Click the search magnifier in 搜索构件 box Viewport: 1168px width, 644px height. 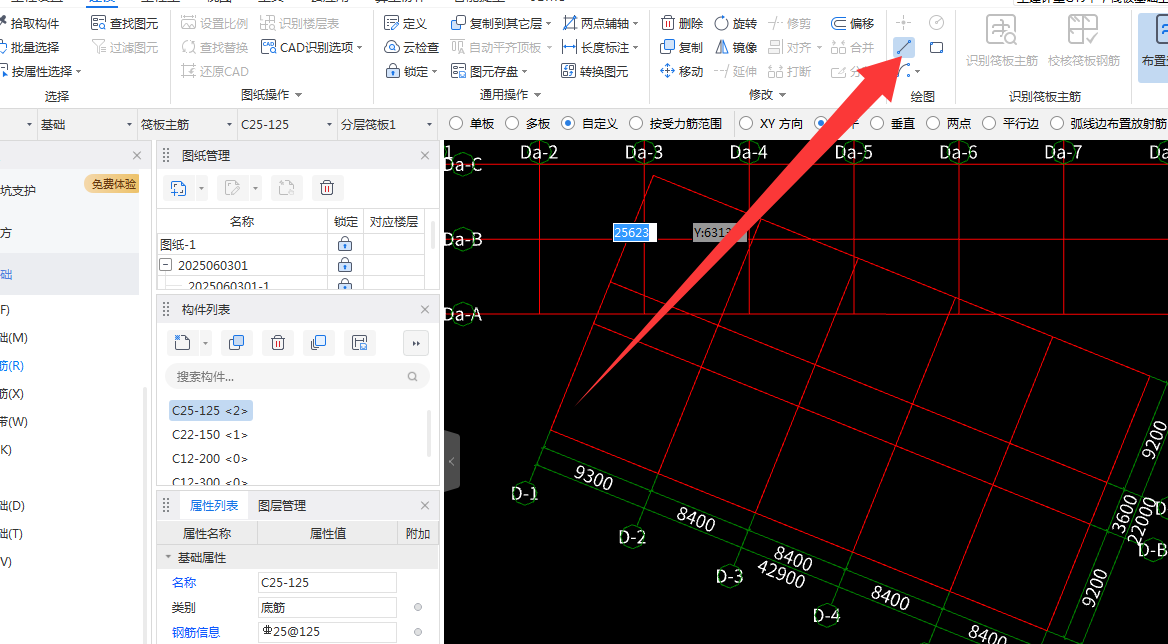(413, 377)
